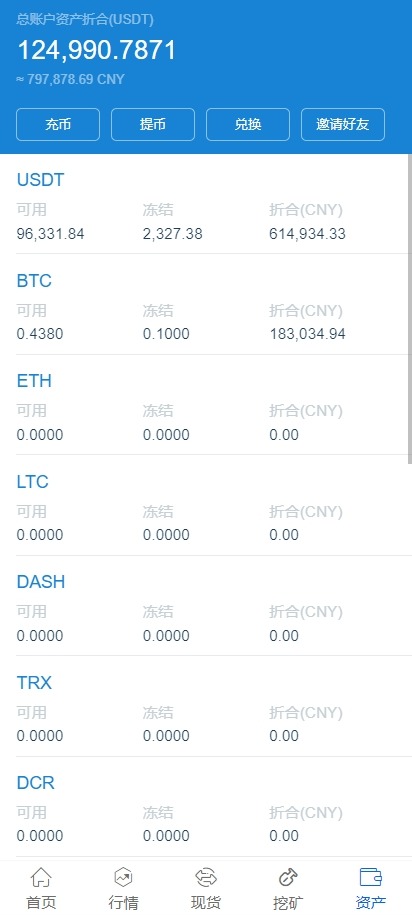Select the BTC asset entry
Screen dimensions: 412x915
pos(204,304)
